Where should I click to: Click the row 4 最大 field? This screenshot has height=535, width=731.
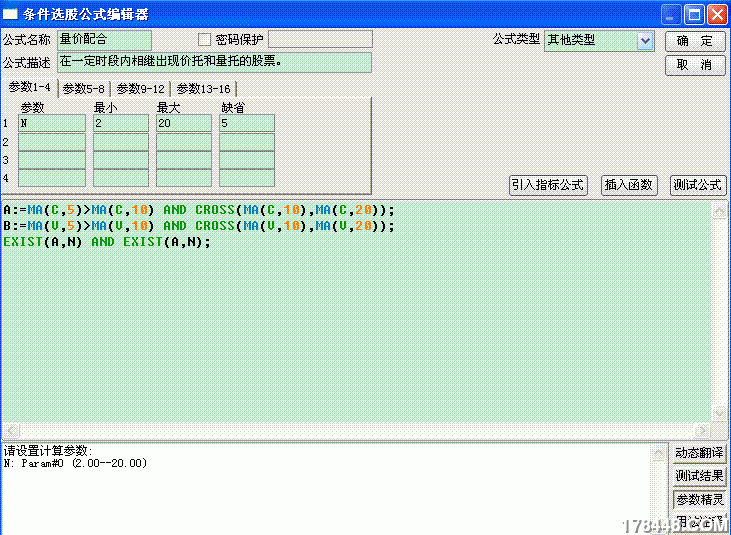coord(184,178)
